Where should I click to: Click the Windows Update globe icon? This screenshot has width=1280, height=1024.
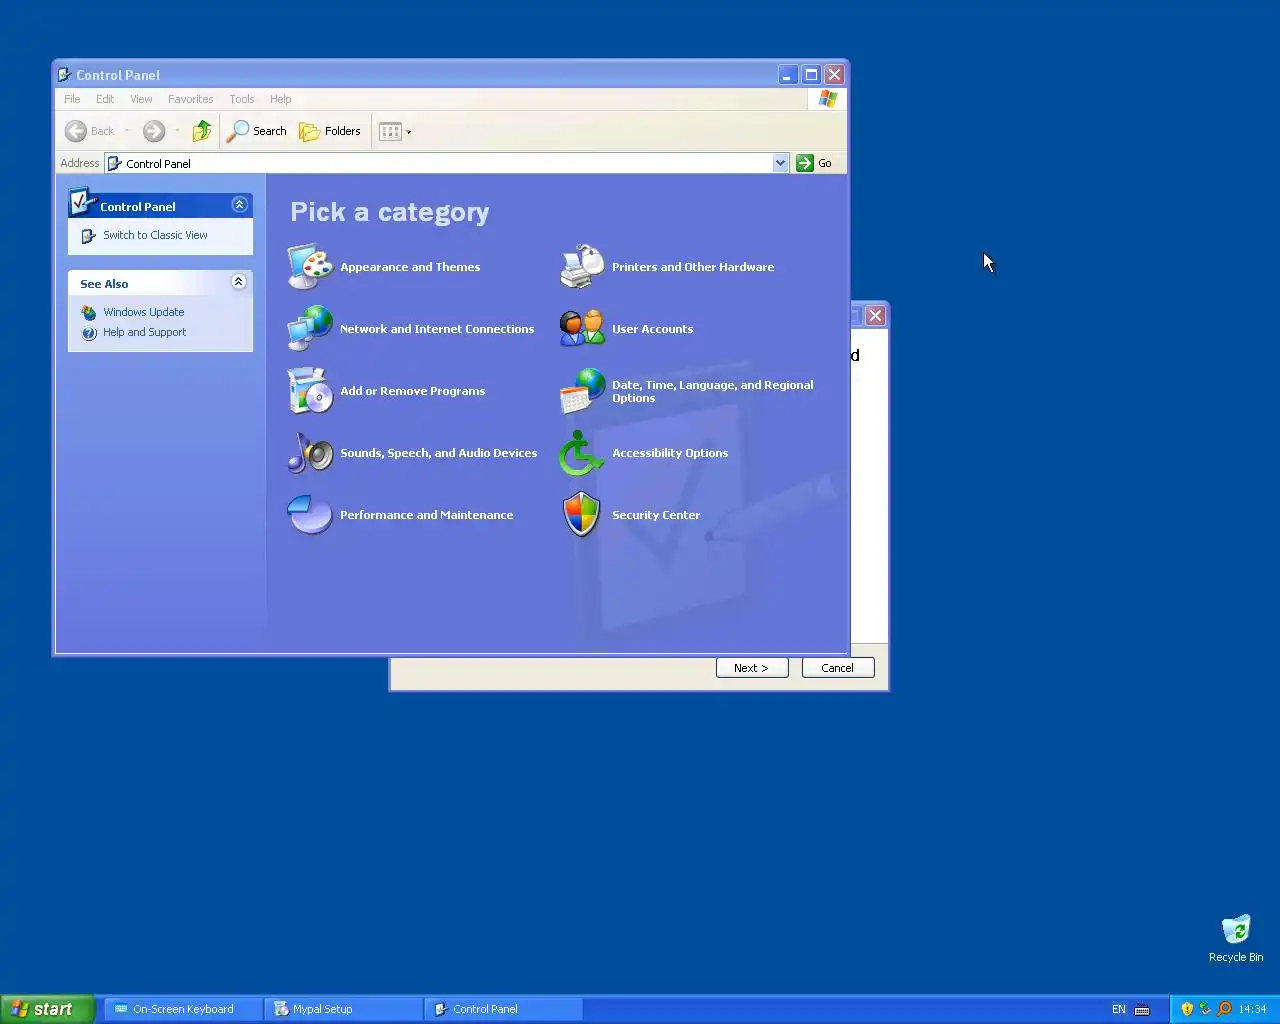(x=89, y=312)
